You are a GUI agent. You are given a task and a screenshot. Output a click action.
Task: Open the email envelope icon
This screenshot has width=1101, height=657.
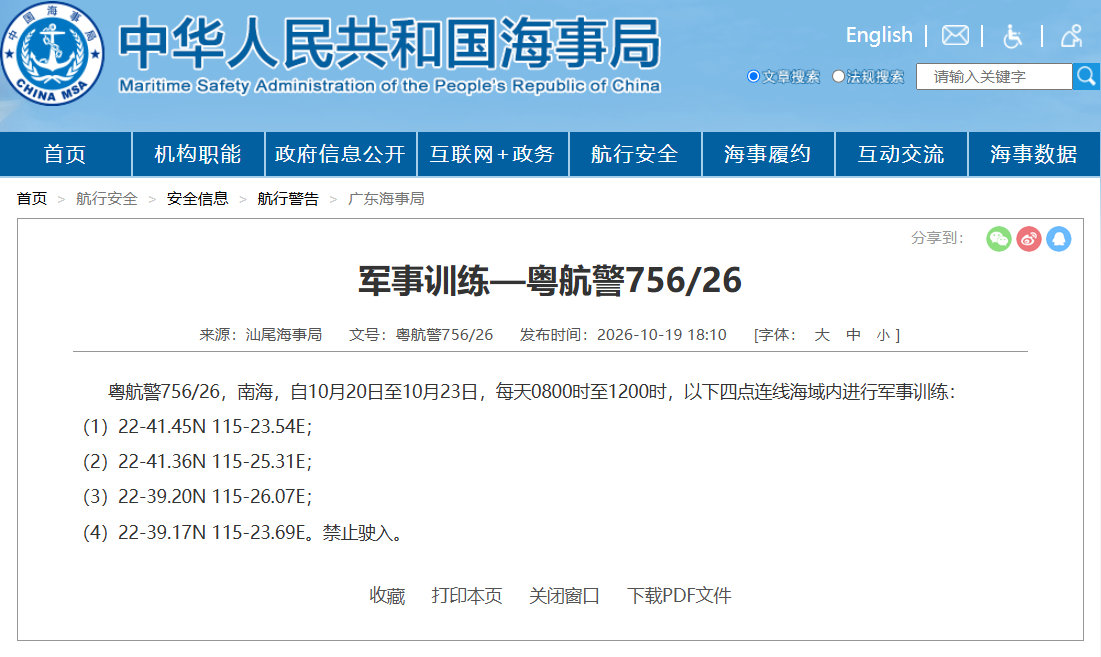955,35
